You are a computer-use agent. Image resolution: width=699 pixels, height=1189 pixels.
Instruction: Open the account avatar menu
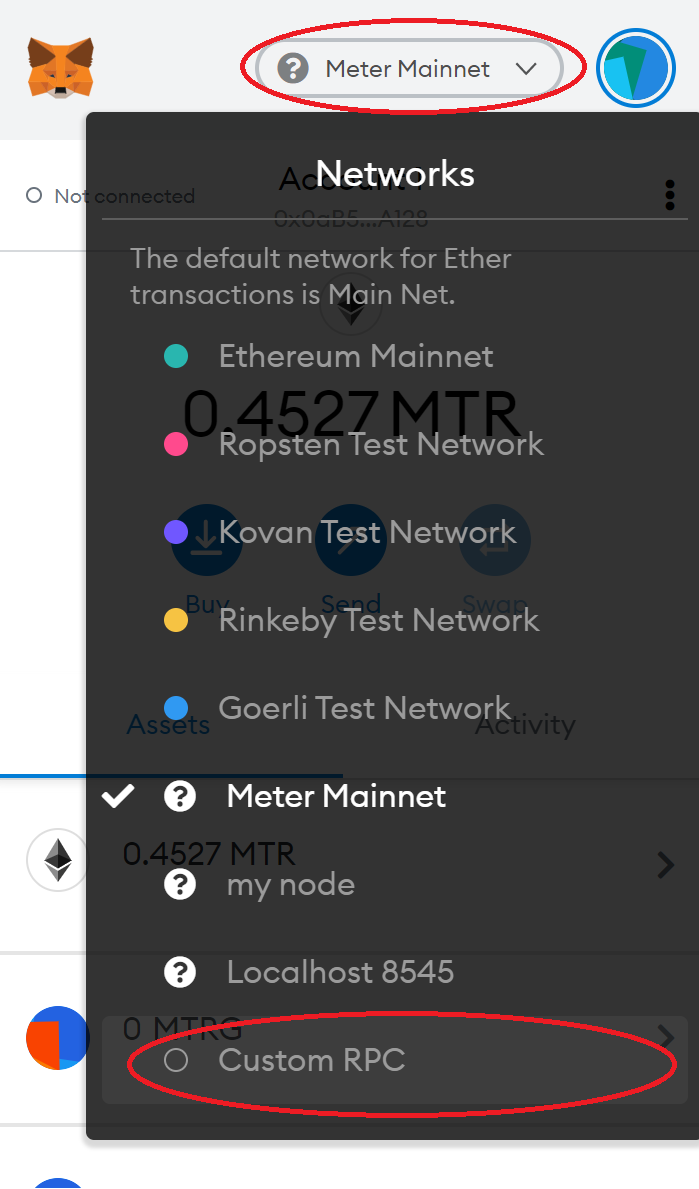tap(635, 68)
